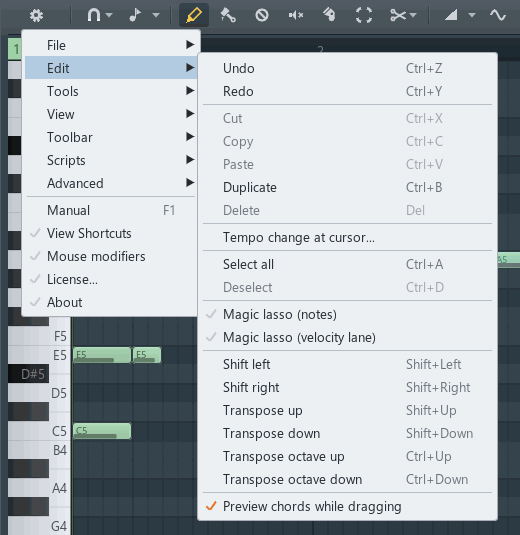Click the B4 piano key
The height and width of the screenshot is (535, 520).
pyautogui.click(x=39, y=450)
